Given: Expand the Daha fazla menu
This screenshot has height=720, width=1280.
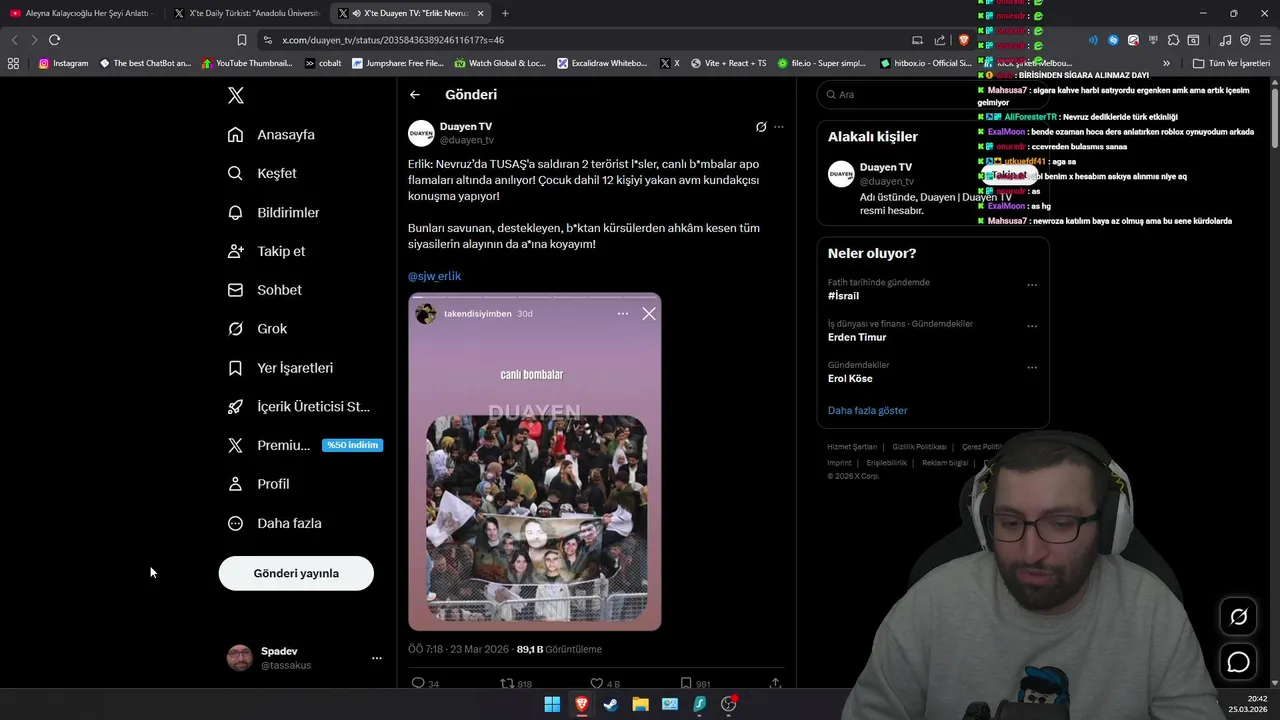Looking at the screenshot, I should click(275, 523).
